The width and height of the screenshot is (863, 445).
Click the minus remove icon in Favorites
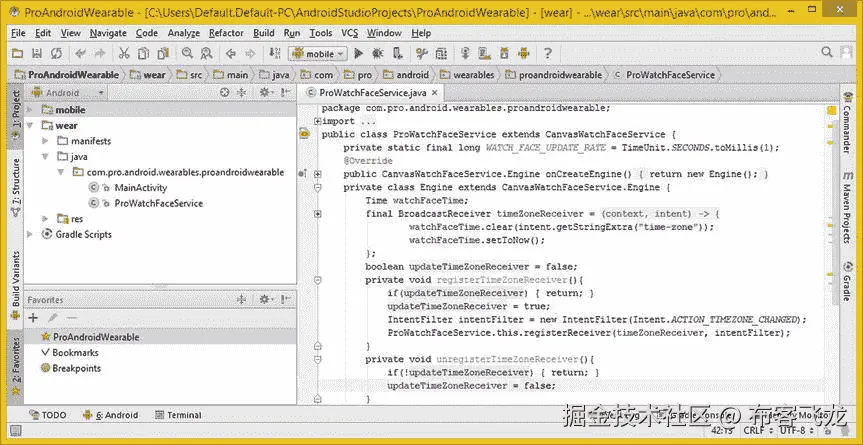[x=72, y=318]
